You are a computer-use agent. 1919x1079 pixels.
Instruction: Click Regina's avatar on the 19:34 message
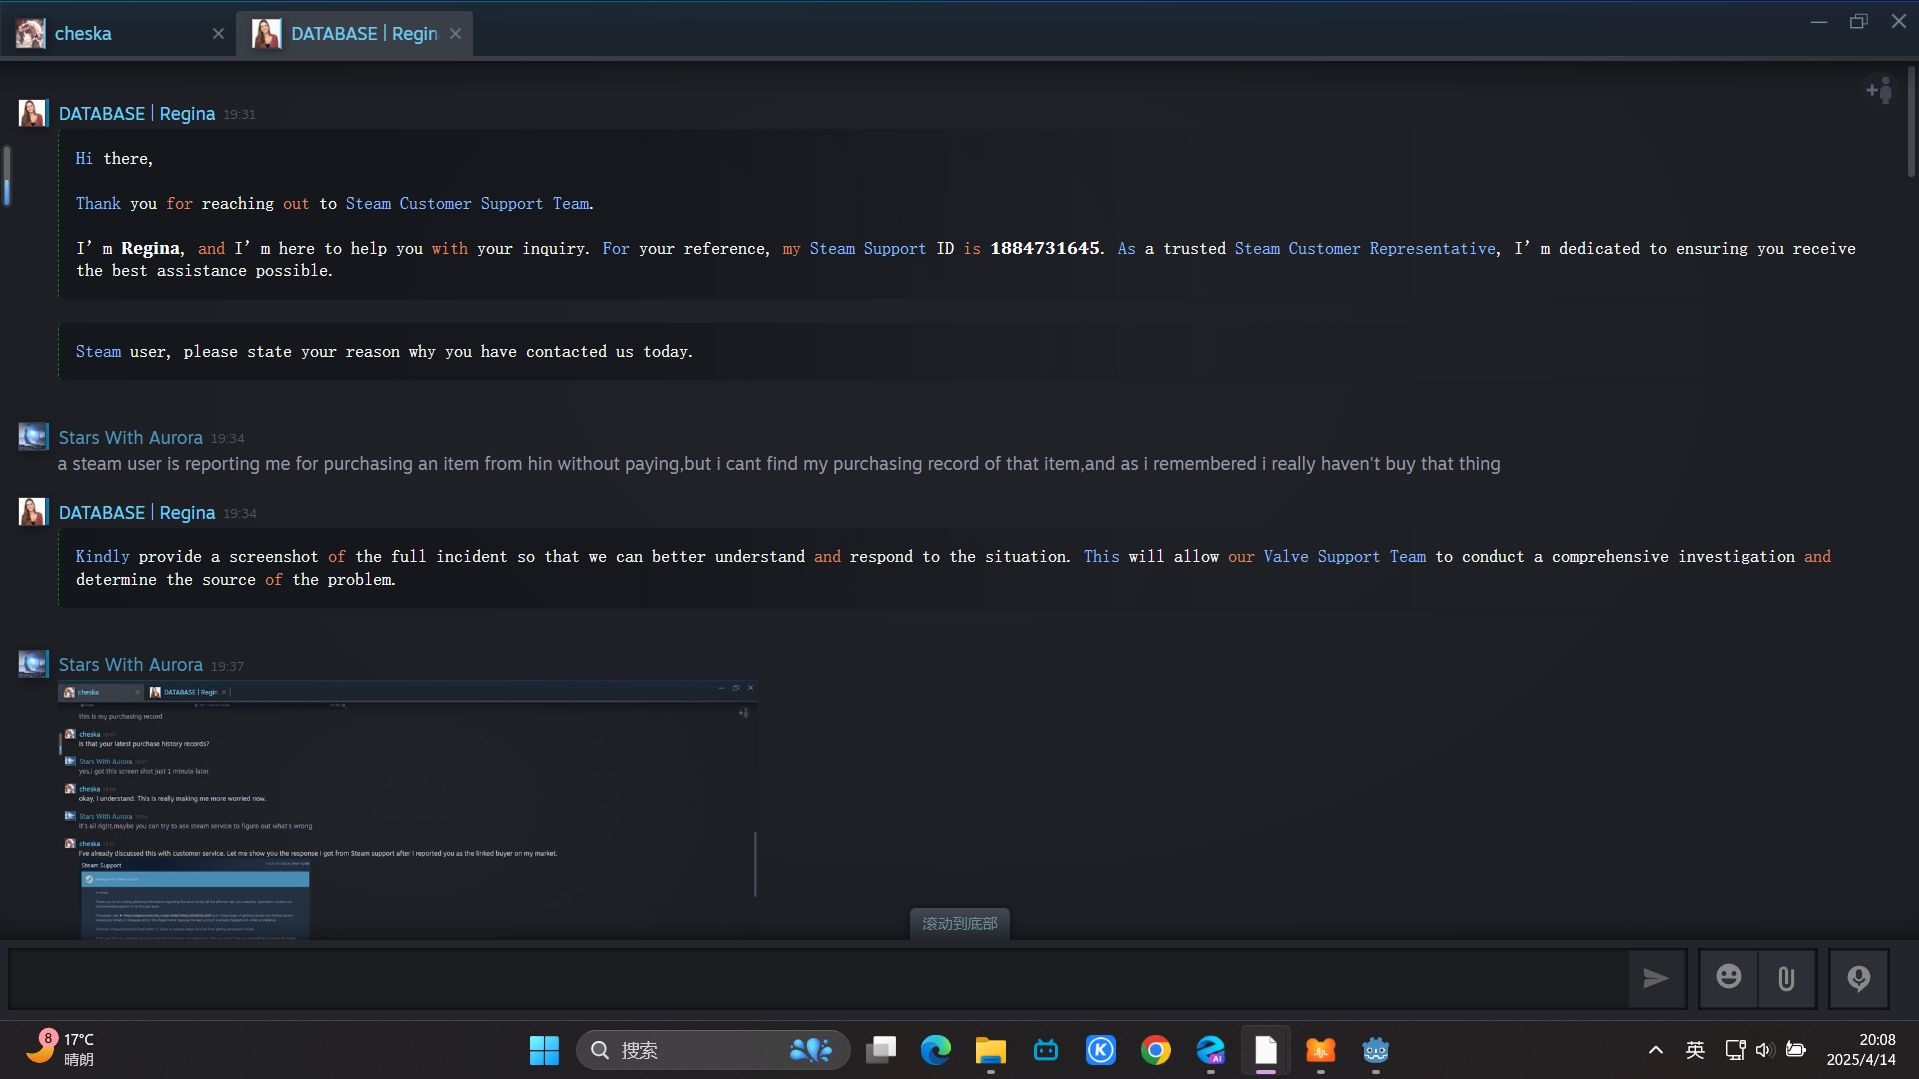(x=33, y=512)
